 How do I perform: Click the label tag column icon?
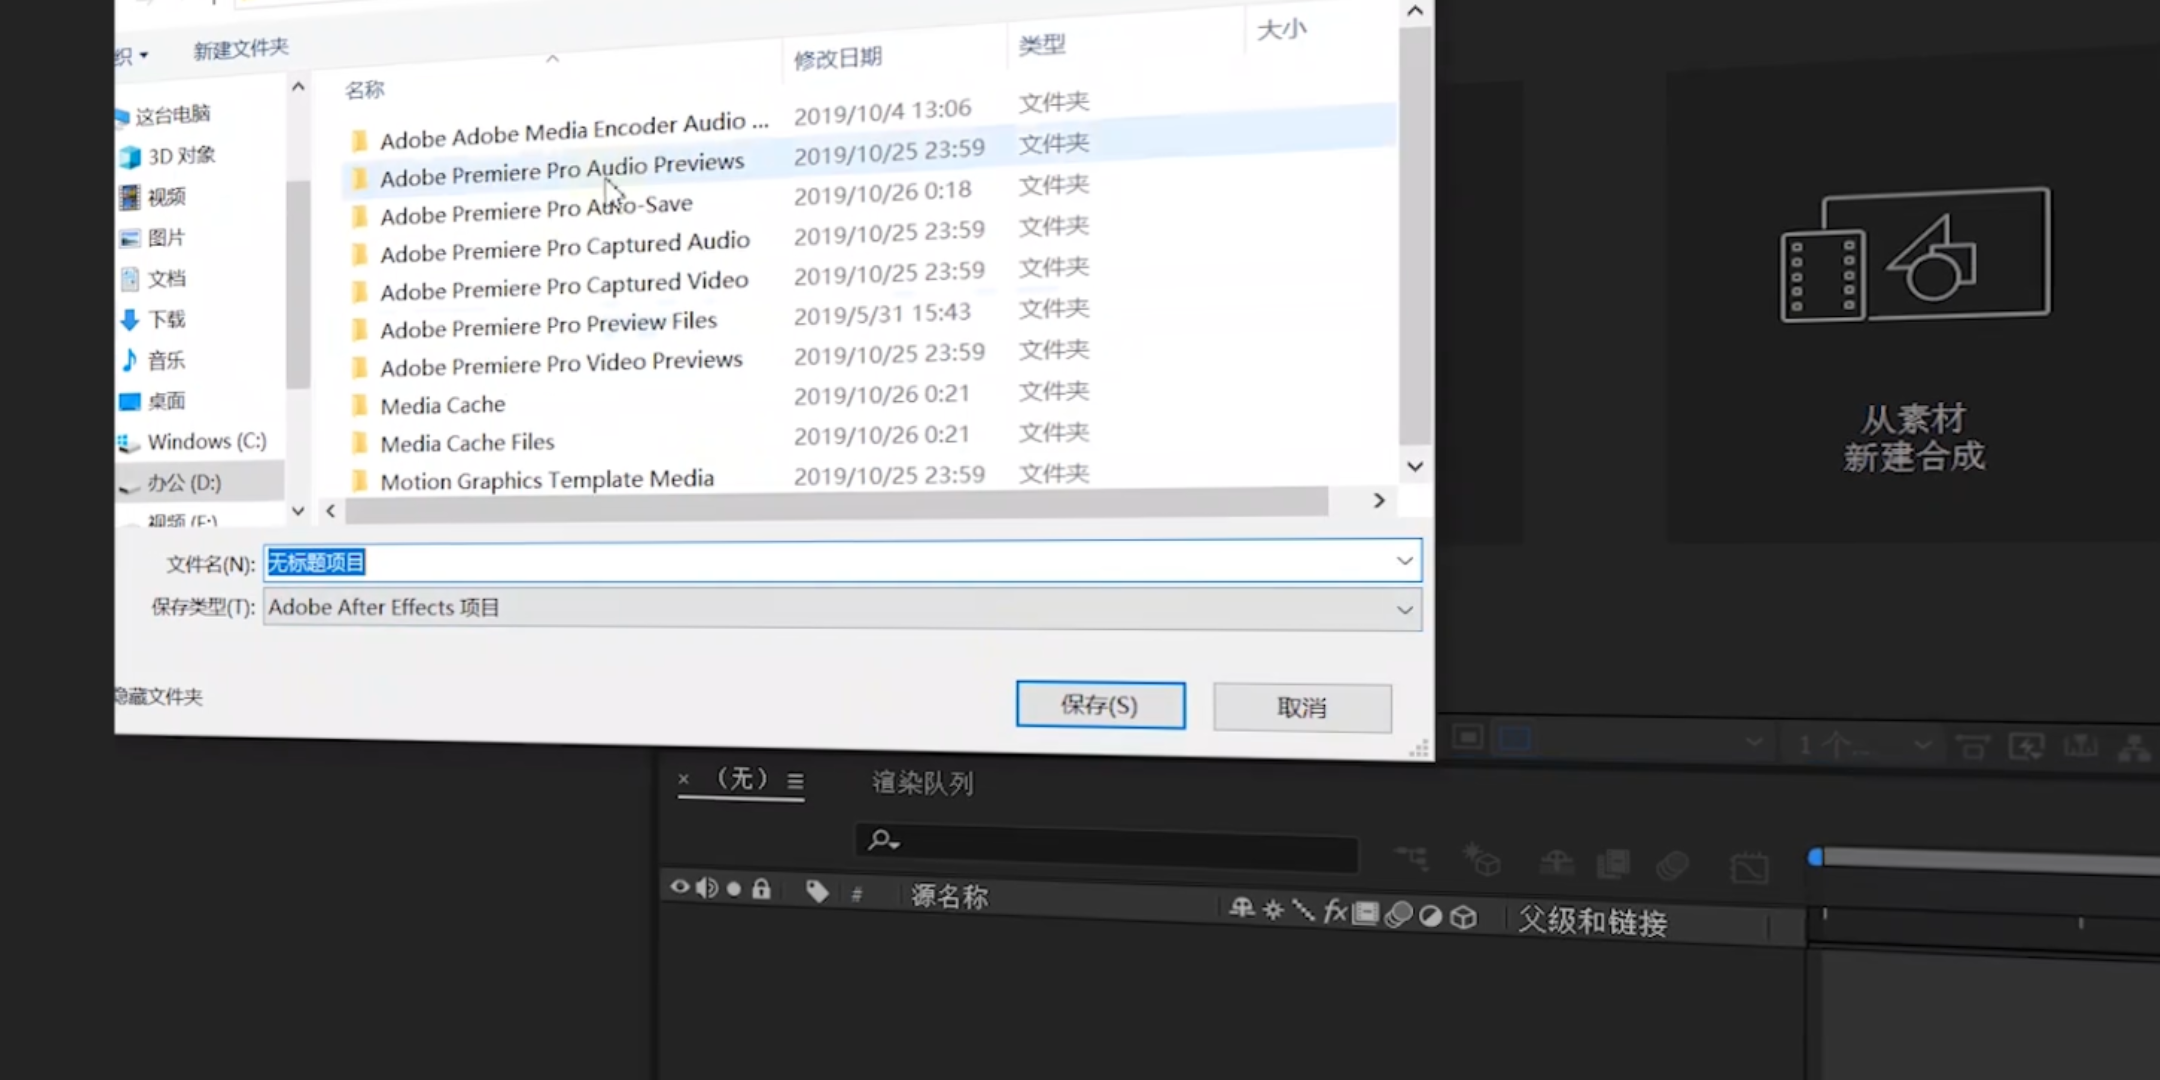click(x=817, y=891)
